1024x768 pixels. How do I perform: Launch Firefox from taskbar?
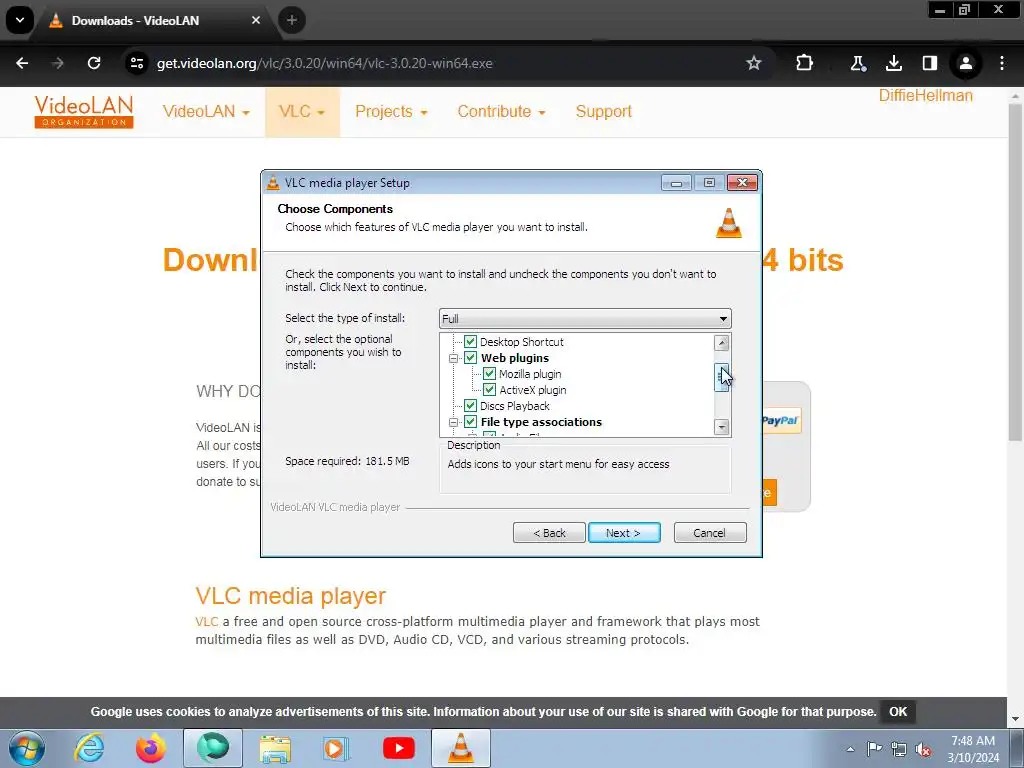point(151,748)
